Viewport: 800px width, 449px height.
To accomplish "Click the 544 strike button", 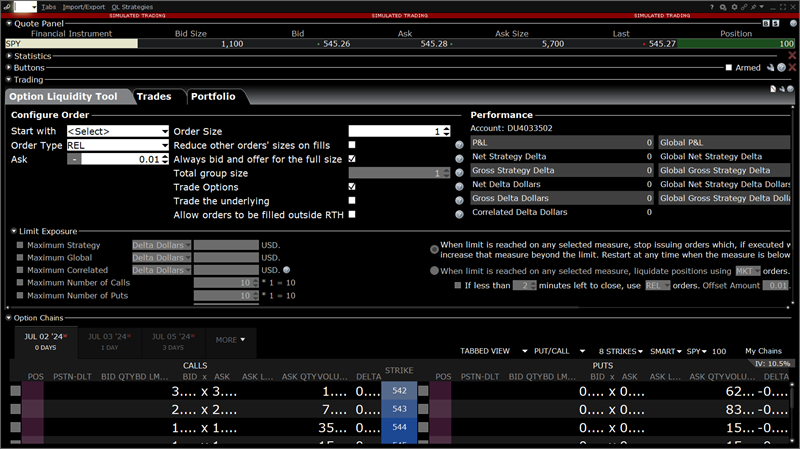I will [399, 427].
